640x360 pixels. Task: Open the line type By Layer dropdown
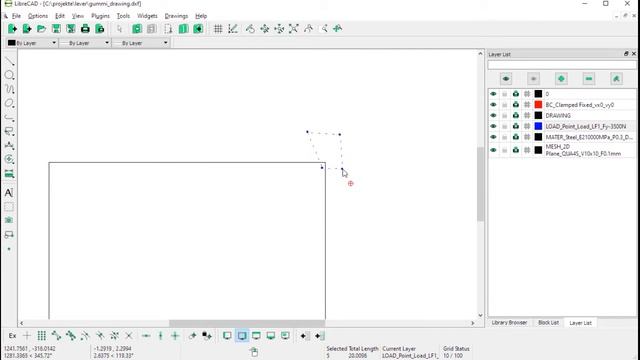point(141,42)
